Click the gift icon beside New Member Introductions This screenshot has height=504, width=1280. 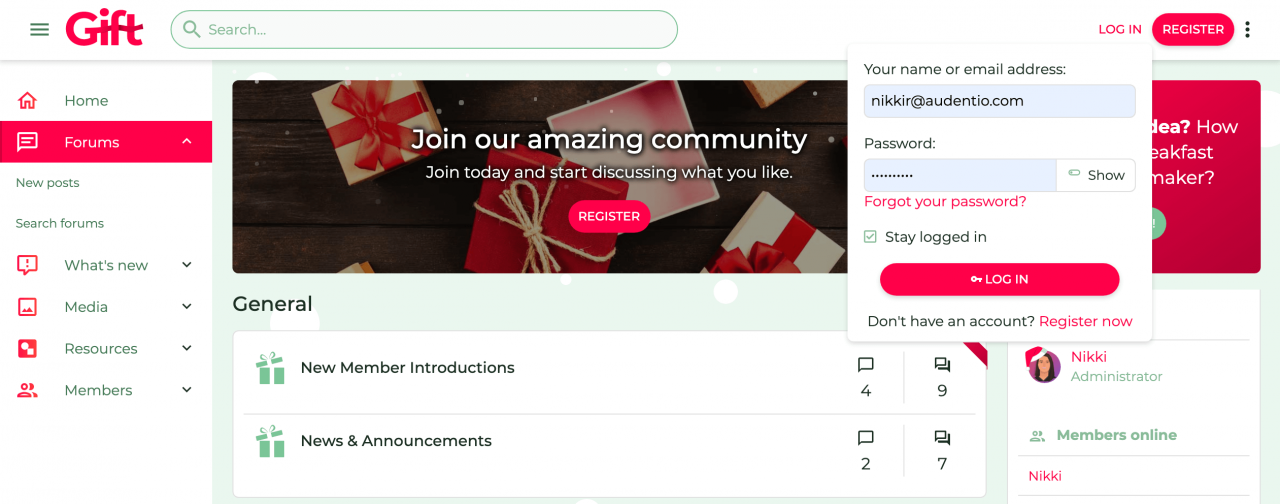click(270, 368)
